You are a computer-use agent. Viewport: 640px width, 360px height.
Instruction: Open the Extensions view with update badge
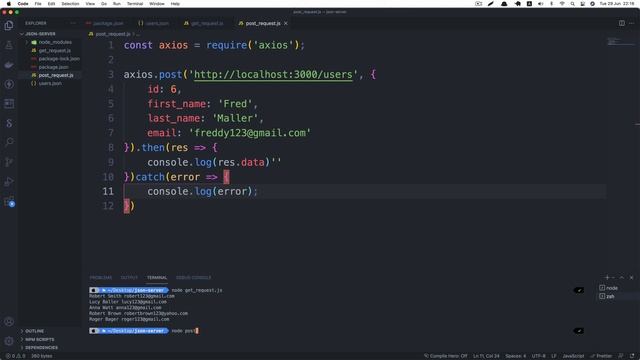(x=9, y=202)
